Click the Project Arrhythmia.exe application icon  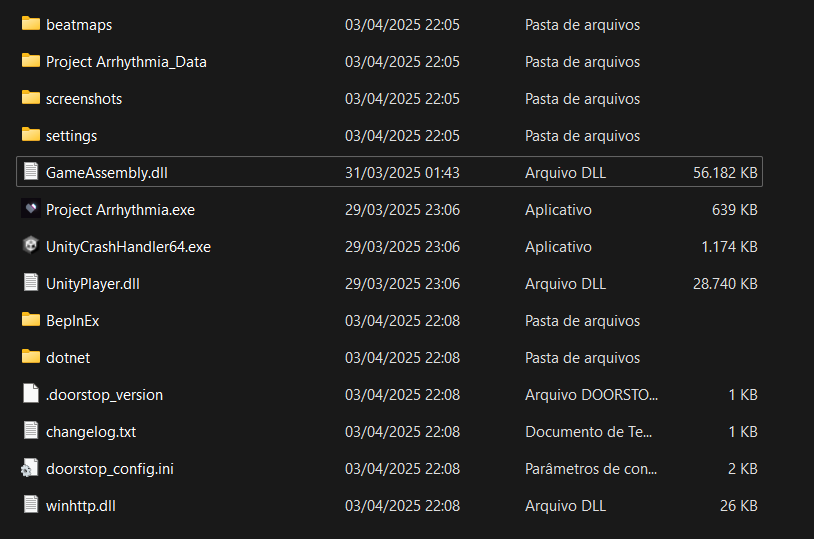(x=30, y=209)
